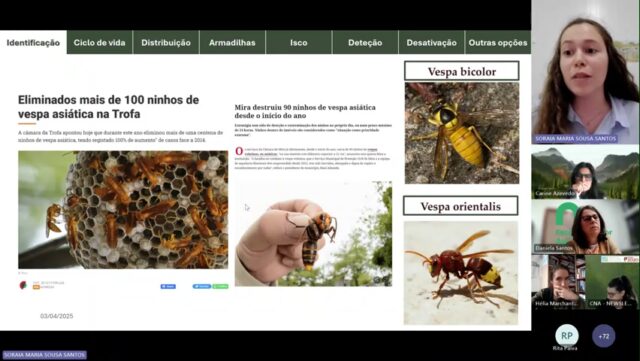Open the Ciclo de vida tab
The height and width of the screenshot is (361, 640).
pos(100,42)
